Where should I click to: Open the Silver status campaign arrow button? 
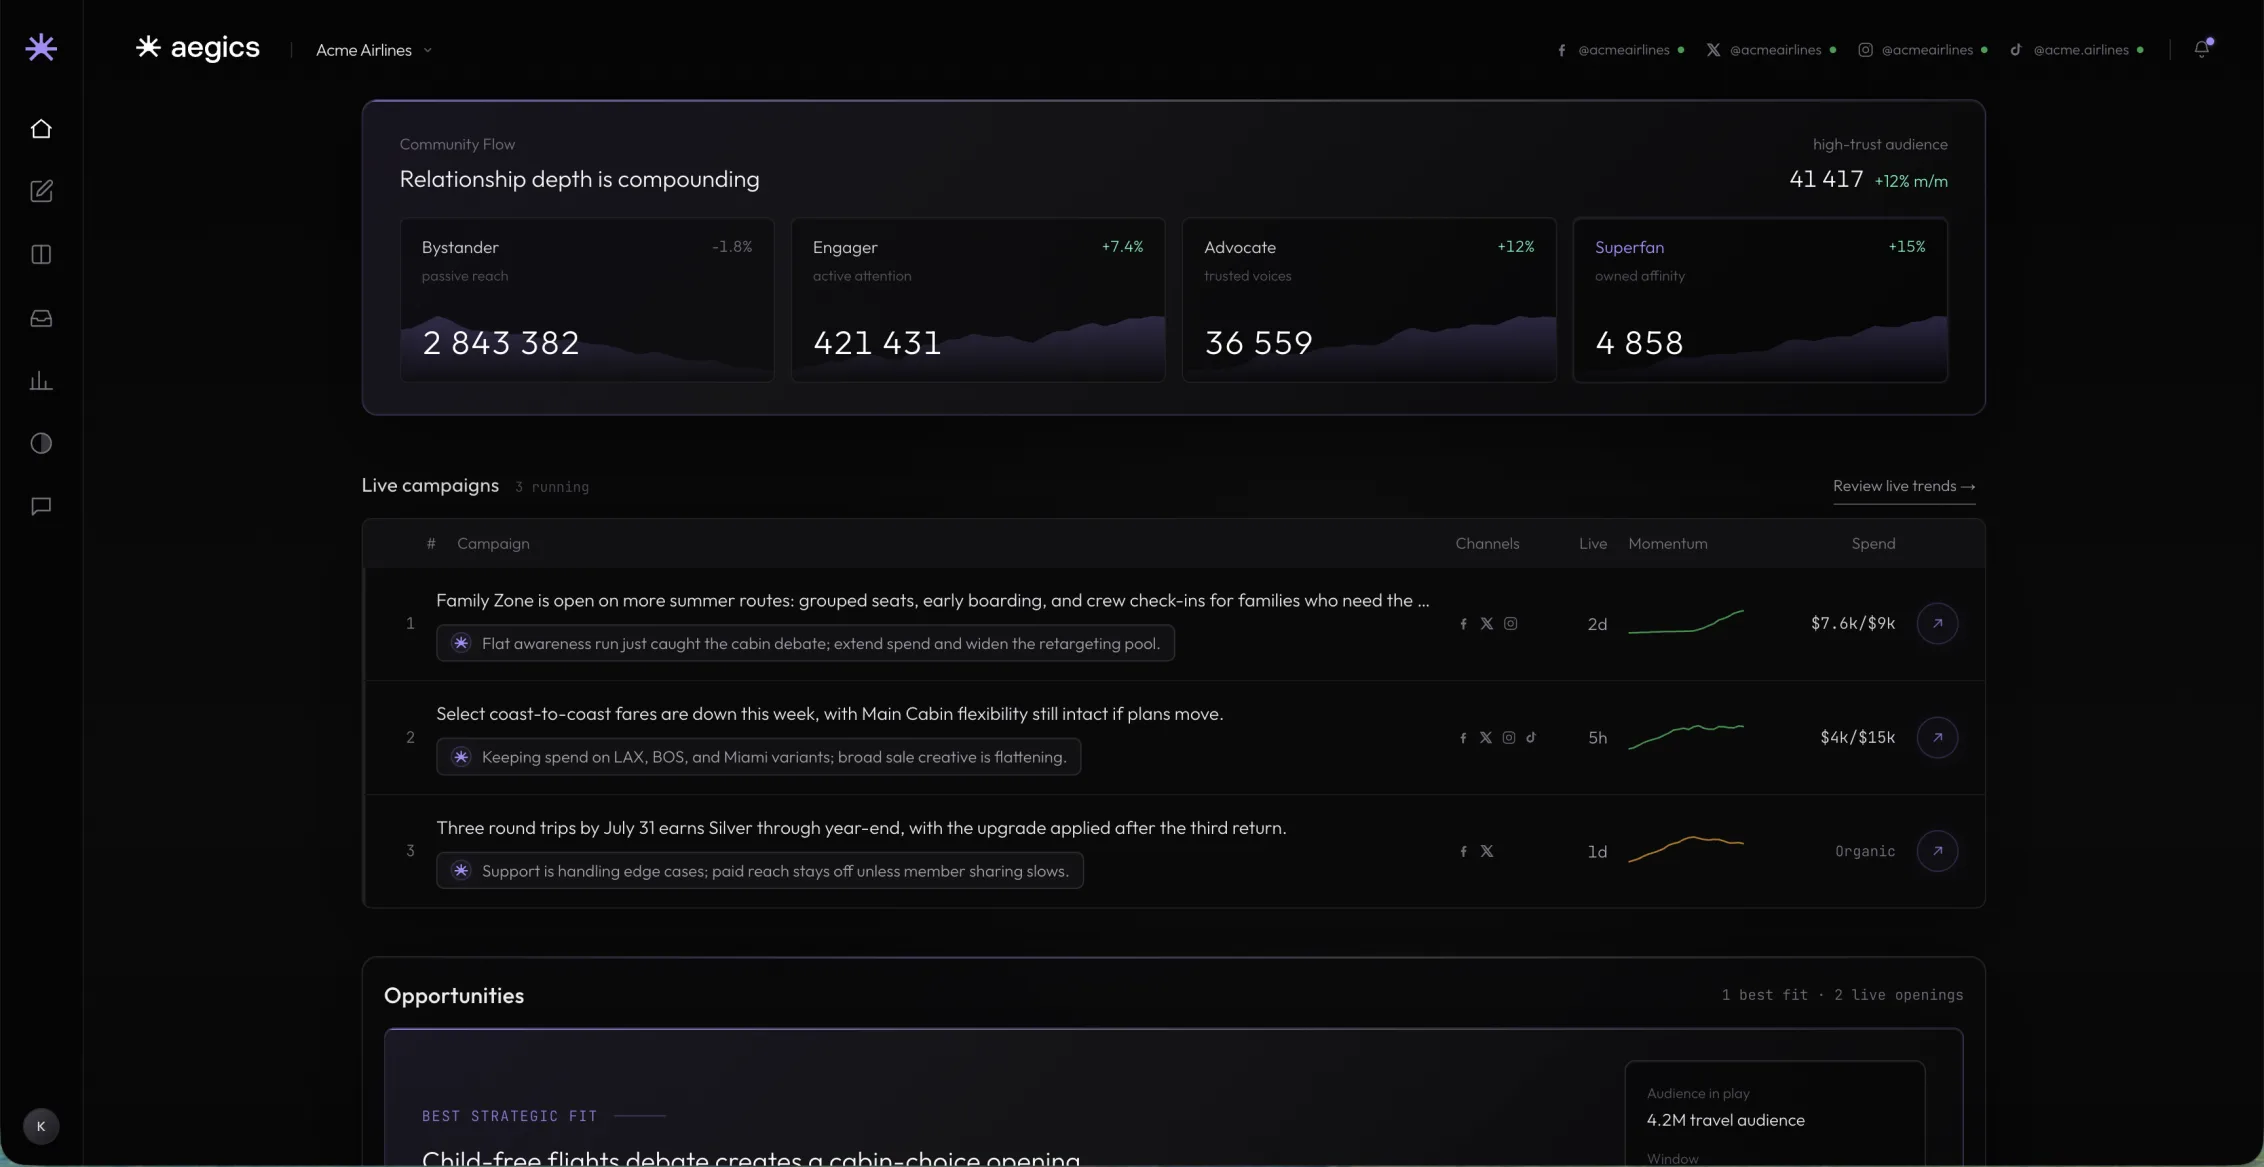1937,851
